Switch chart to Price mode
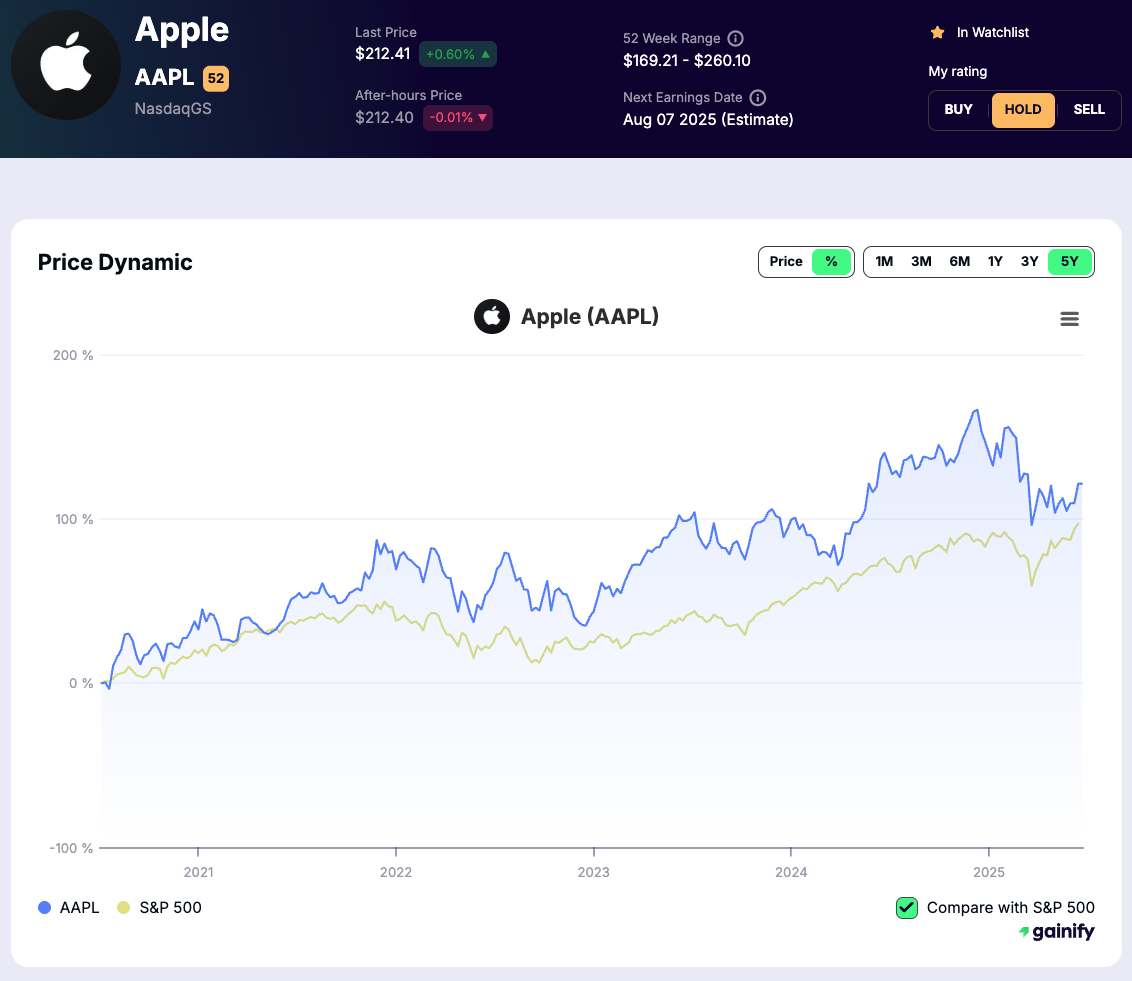The height and width of the screenshot is (981, 1132). coord(785,261)
